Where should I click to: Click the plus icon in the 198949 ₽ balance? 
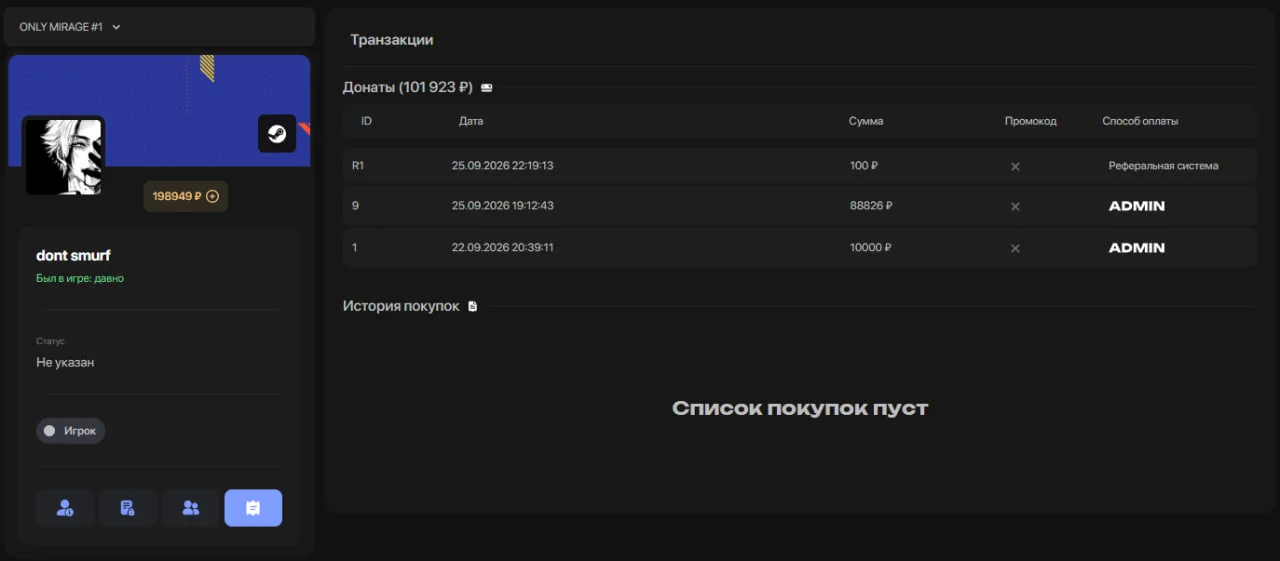[x=212, y=196]
